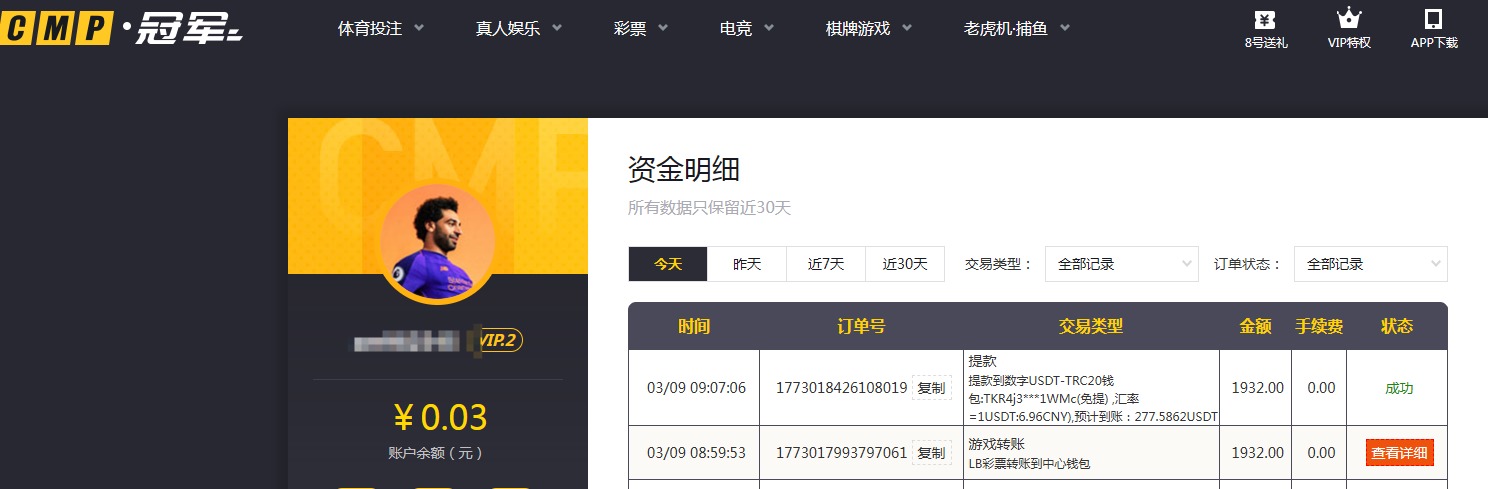Click the VIP.2 badge
This screenshot has width=1488, height=489.
pyautogui.click(x=501, y=341)
